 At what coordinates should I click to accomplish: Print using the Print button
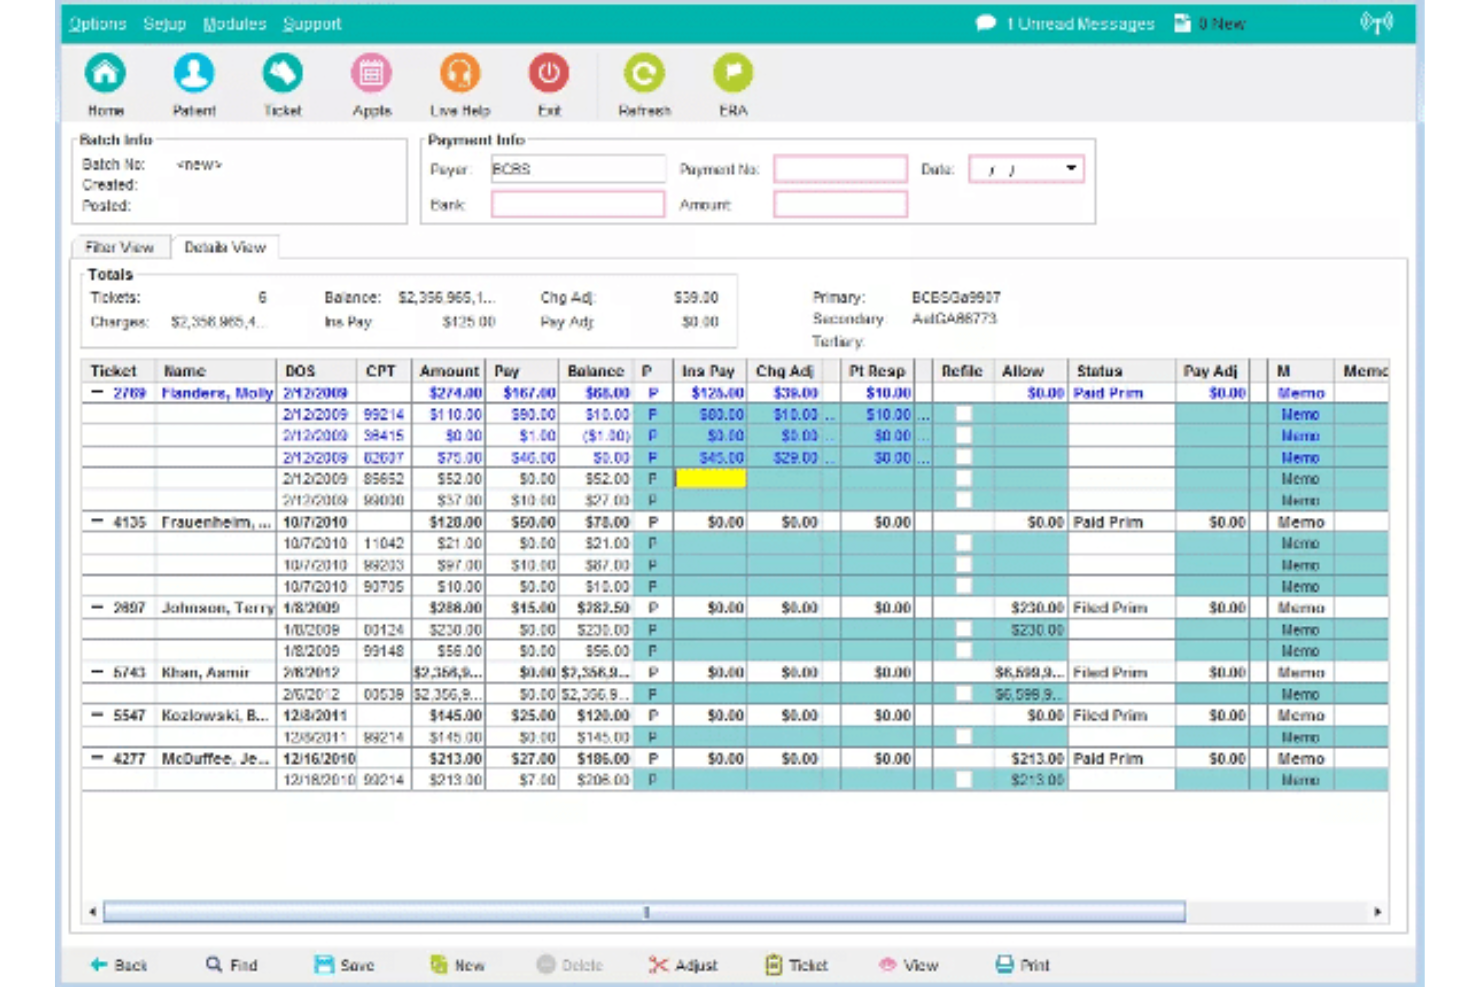coord(1022,965)
